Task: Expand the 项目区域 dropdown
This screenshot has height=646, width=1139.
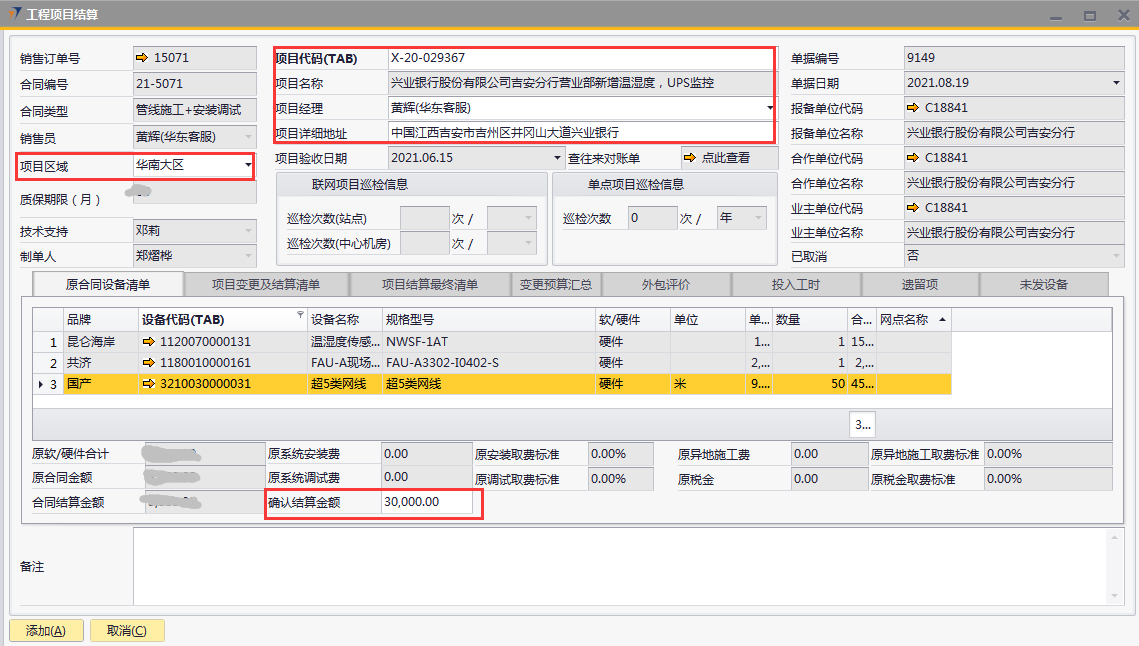Action: tap(247, 165)
